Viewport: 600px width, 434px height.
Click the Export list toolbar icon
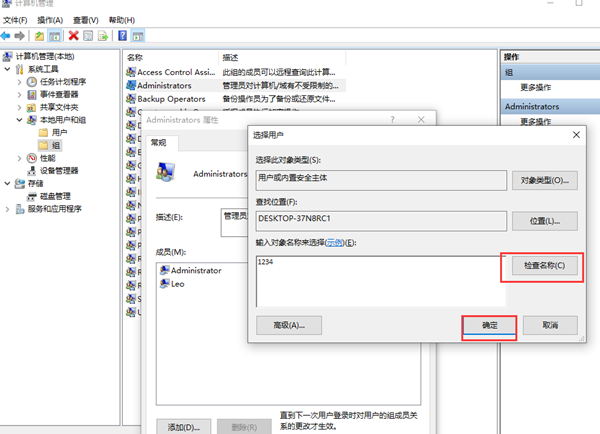point(104,36)
